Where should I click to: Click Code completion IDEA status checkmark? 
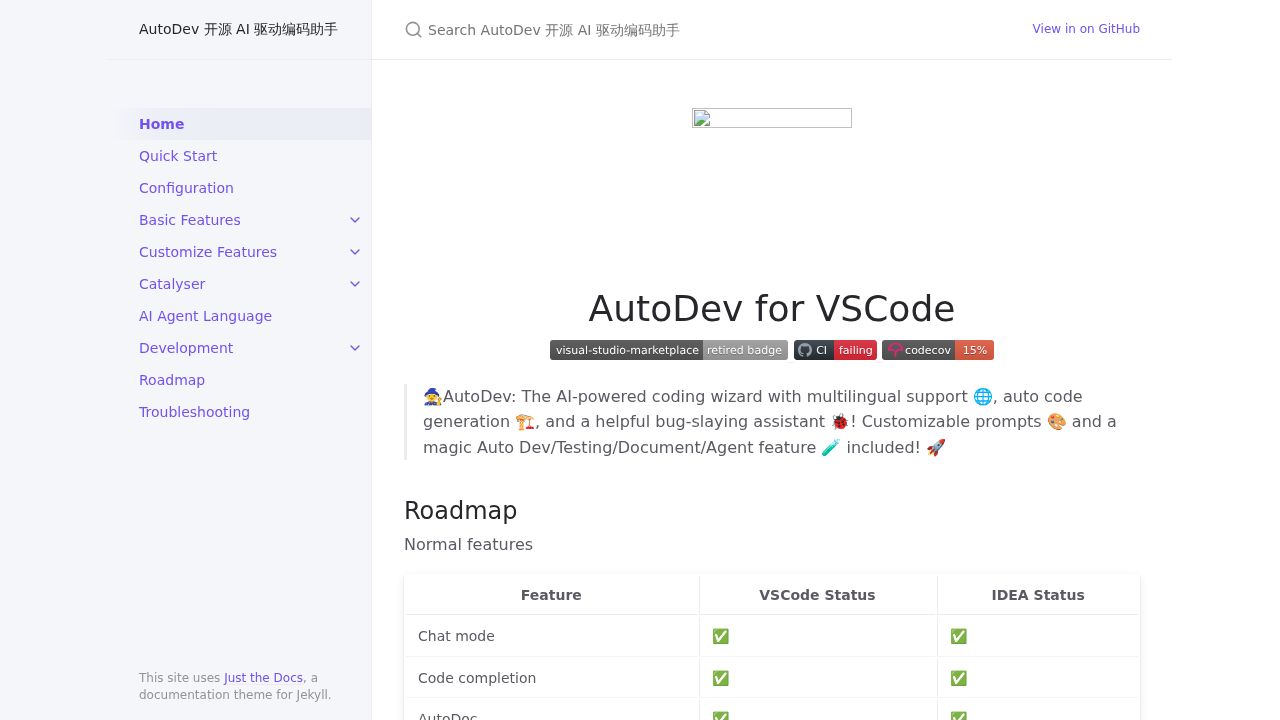pos(958,678)
